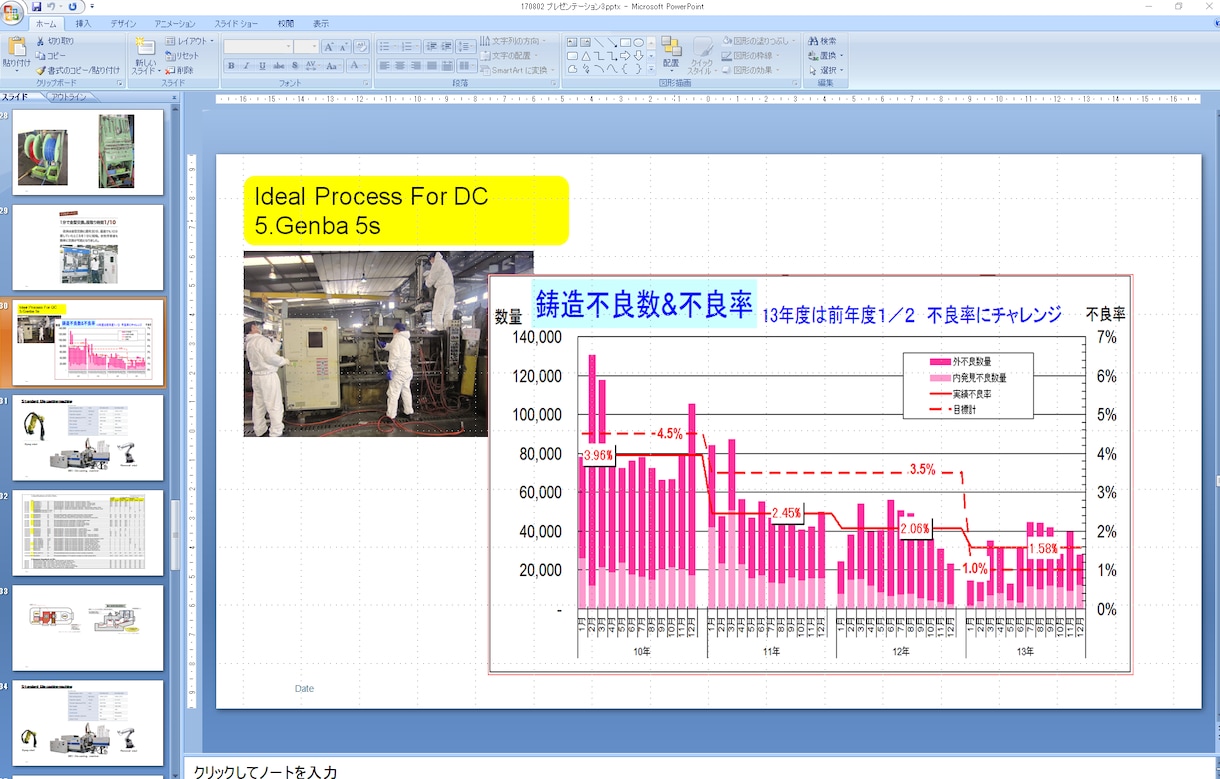Save the presentation from quick access toolbar
This screenshot has height=779, width=1220.
point(37,6)
